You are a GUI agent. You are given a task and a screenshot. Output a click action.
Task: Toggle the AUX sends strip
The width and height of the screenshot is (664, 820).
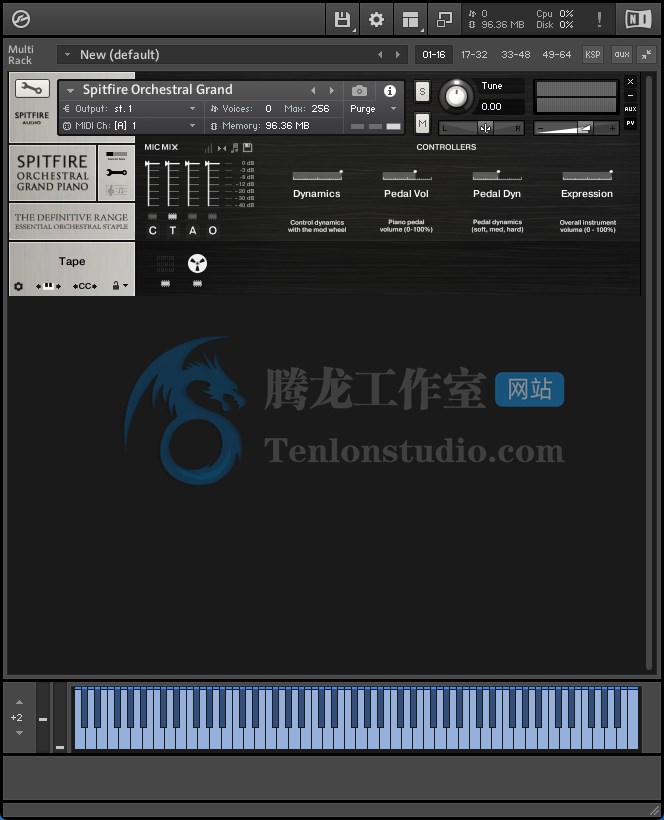pos(631,109)
